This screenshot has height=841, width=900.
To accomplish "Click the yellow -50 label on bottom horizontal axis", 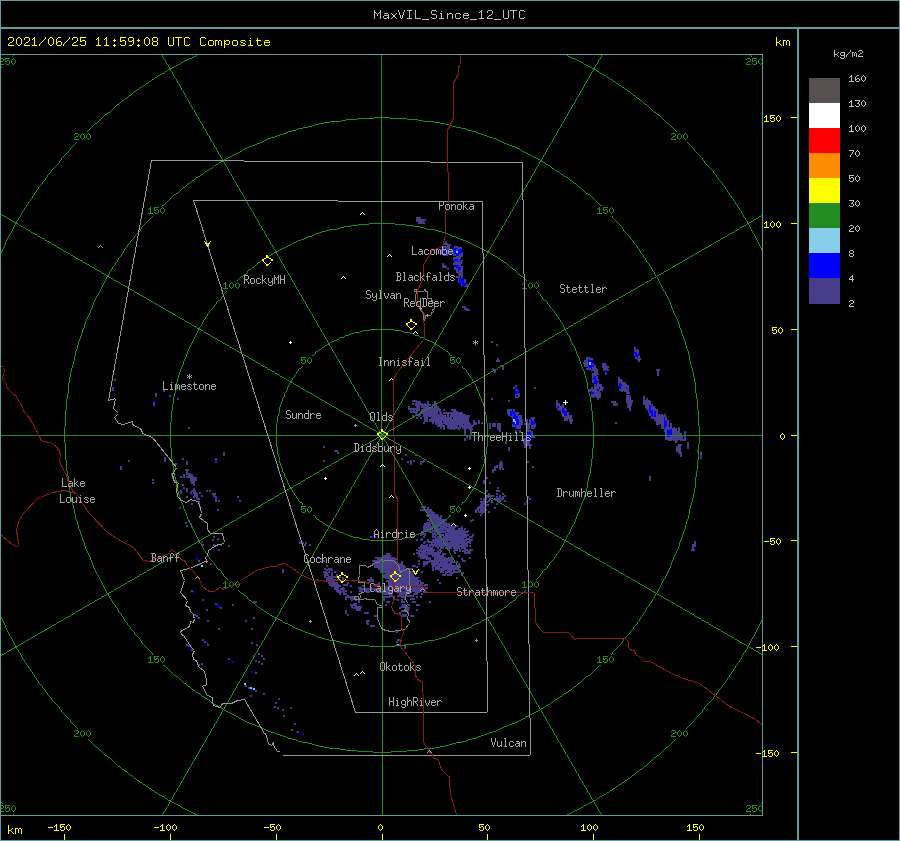I will coord(273,827).
